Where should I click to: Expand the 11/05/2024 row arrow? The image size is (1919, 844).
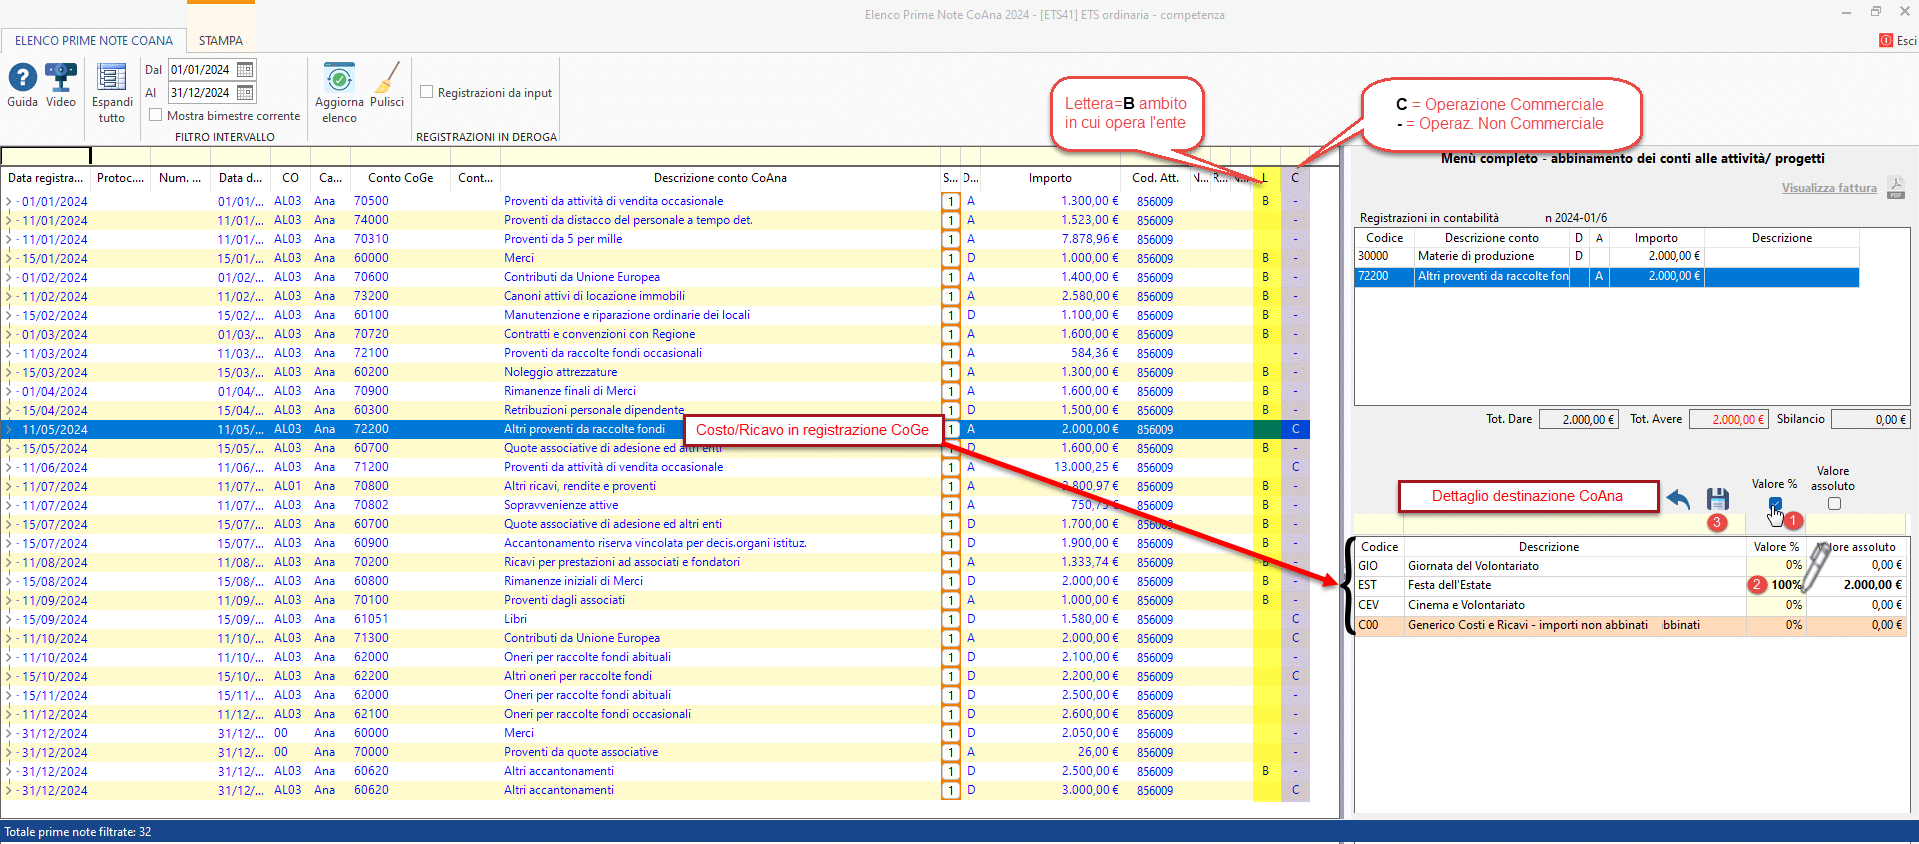tap(9, 429)
